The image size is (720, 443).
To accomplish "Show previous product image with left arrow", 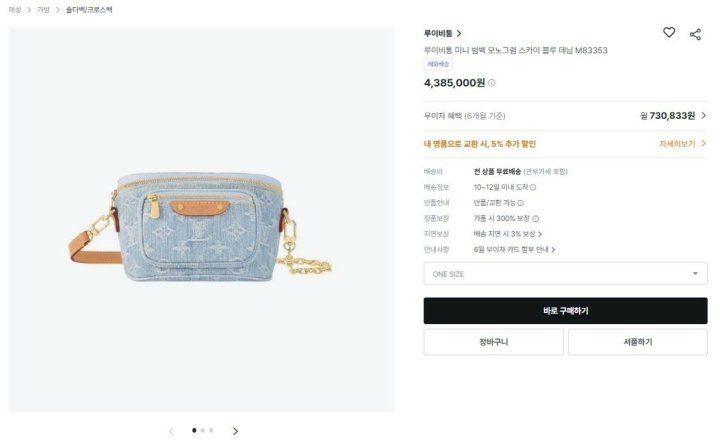I will click(x=171, y=431).
